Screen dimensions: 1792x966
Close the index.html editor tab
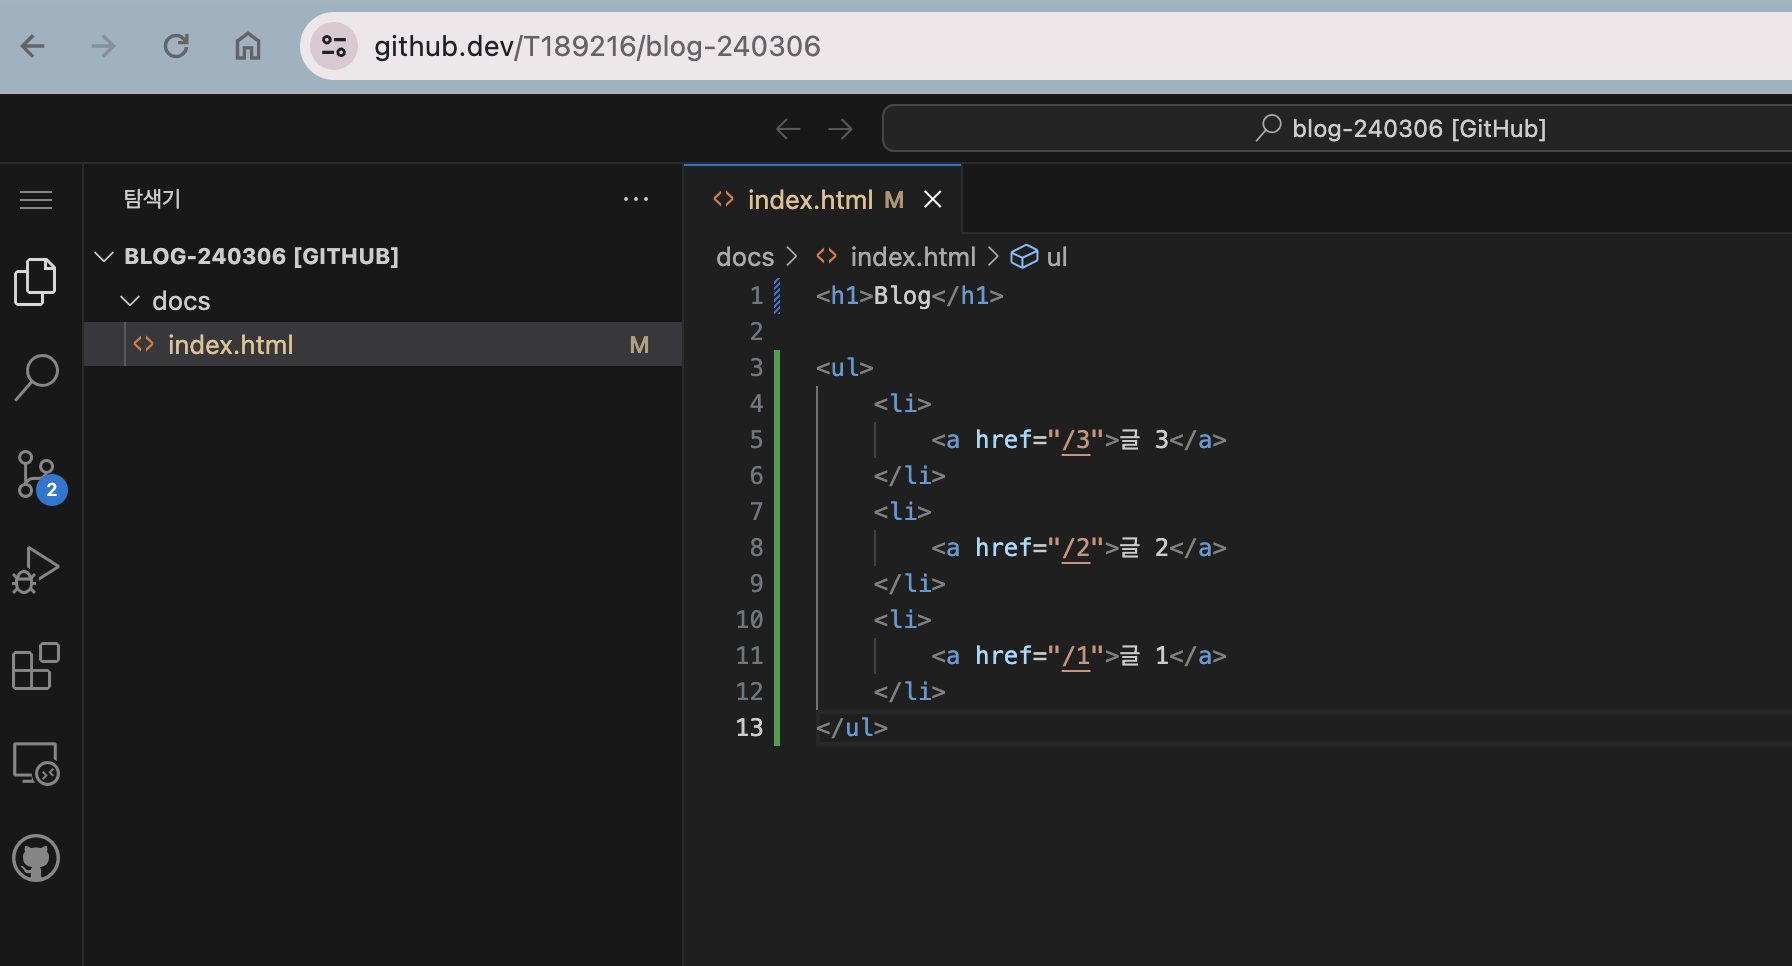pyautogui.click(x=933, y=200)
